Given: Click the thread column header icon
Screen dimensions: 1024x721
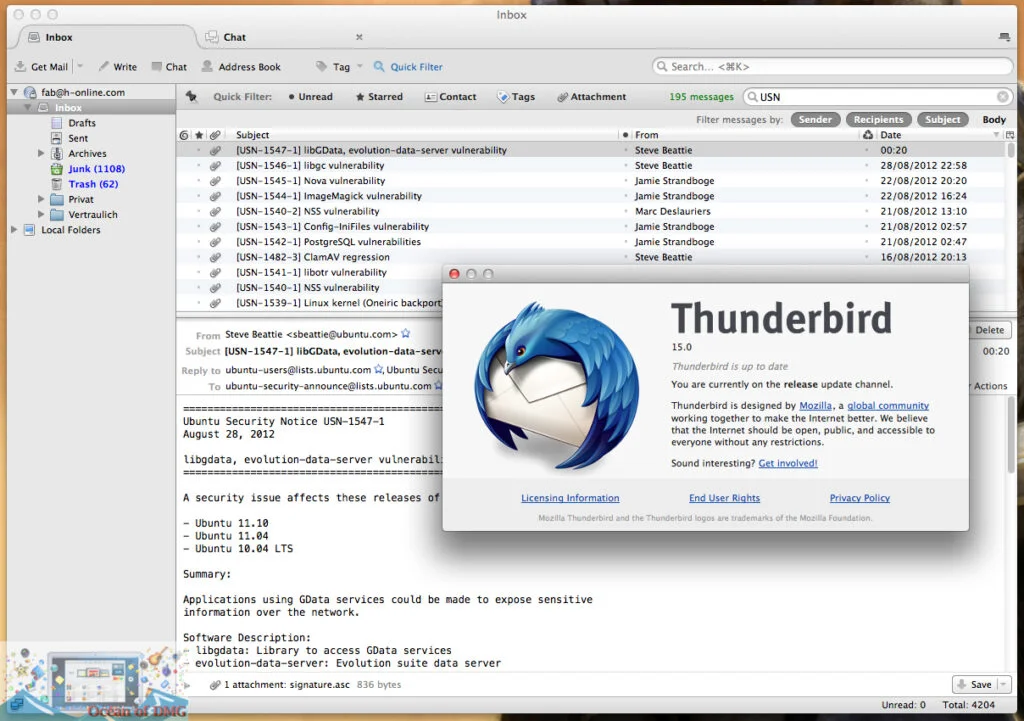Looking at the screenshot, I should [184, 135].
